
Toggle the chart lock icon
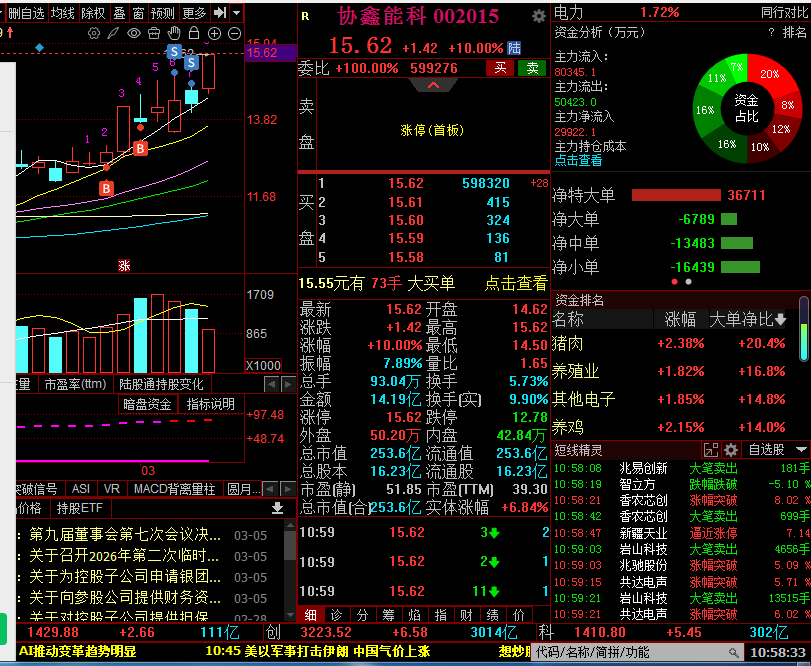pos(194,34)
